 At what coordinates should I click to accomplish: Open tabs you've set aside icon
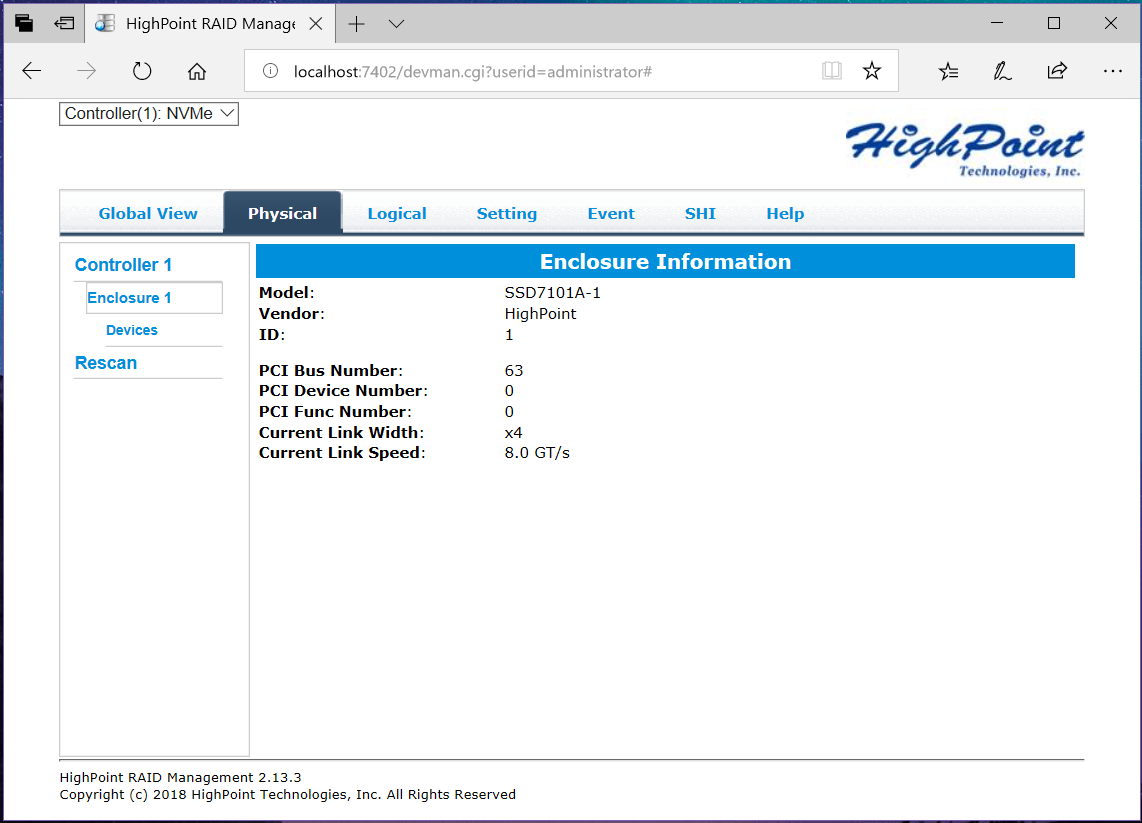23,23
